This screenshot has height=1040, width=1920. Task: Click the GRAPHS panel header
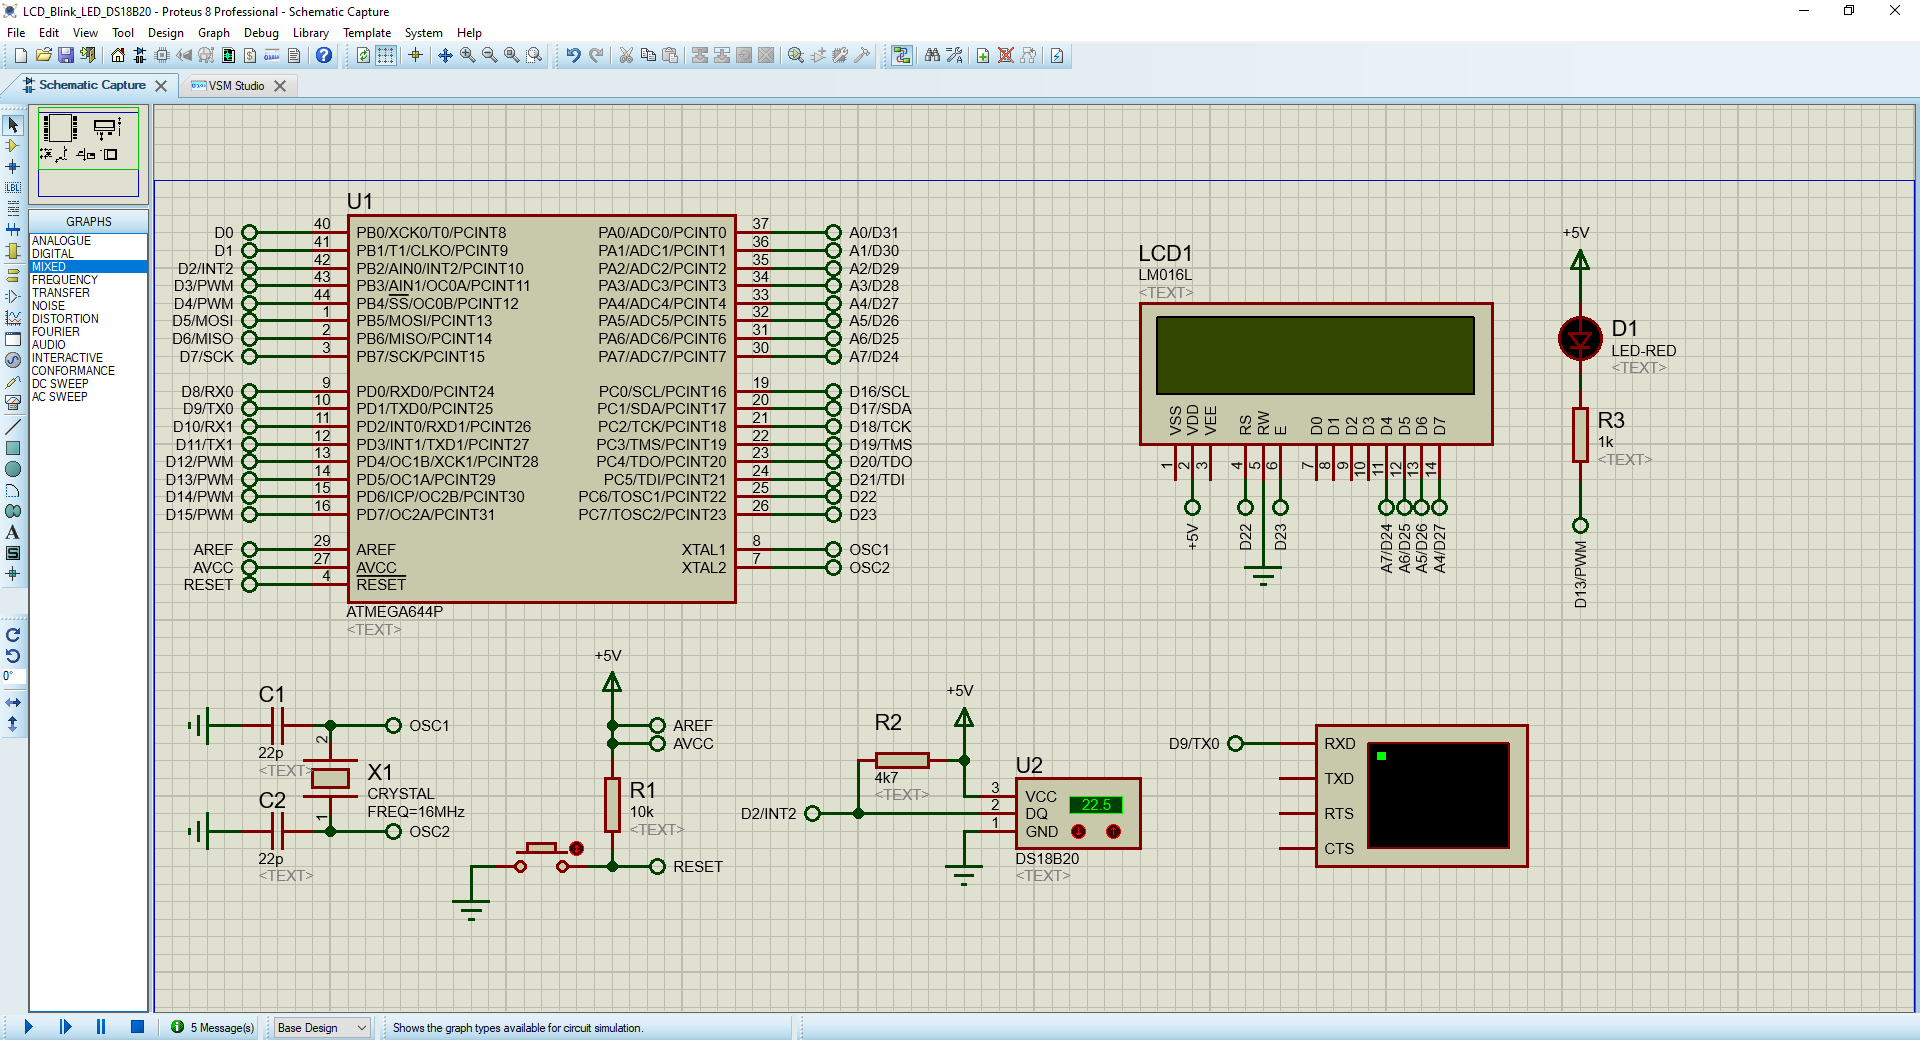click(x=88, y=222)
